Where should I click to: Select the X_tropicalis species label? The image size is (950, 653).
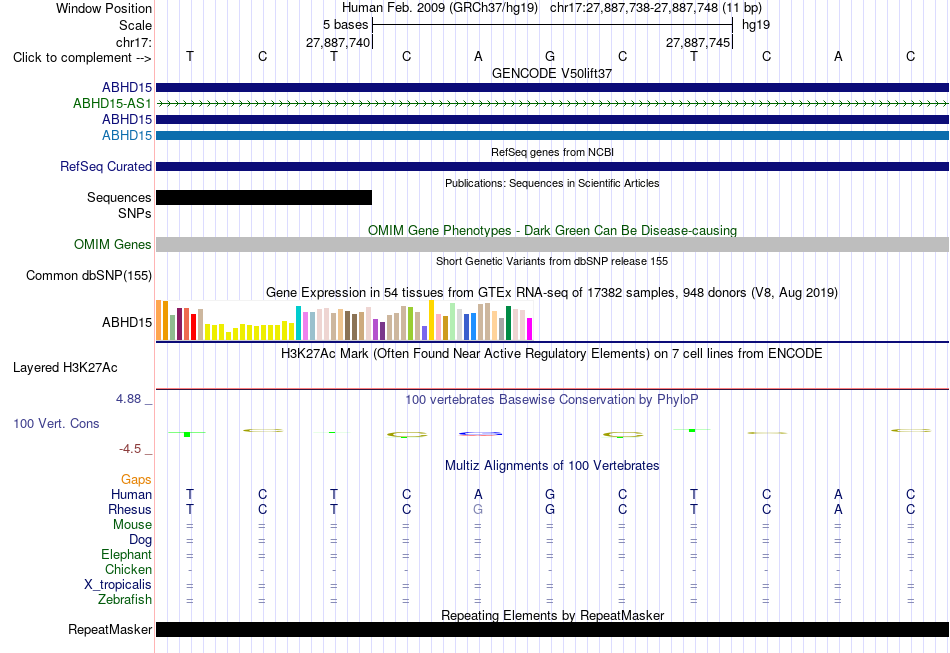coord(118,585)
